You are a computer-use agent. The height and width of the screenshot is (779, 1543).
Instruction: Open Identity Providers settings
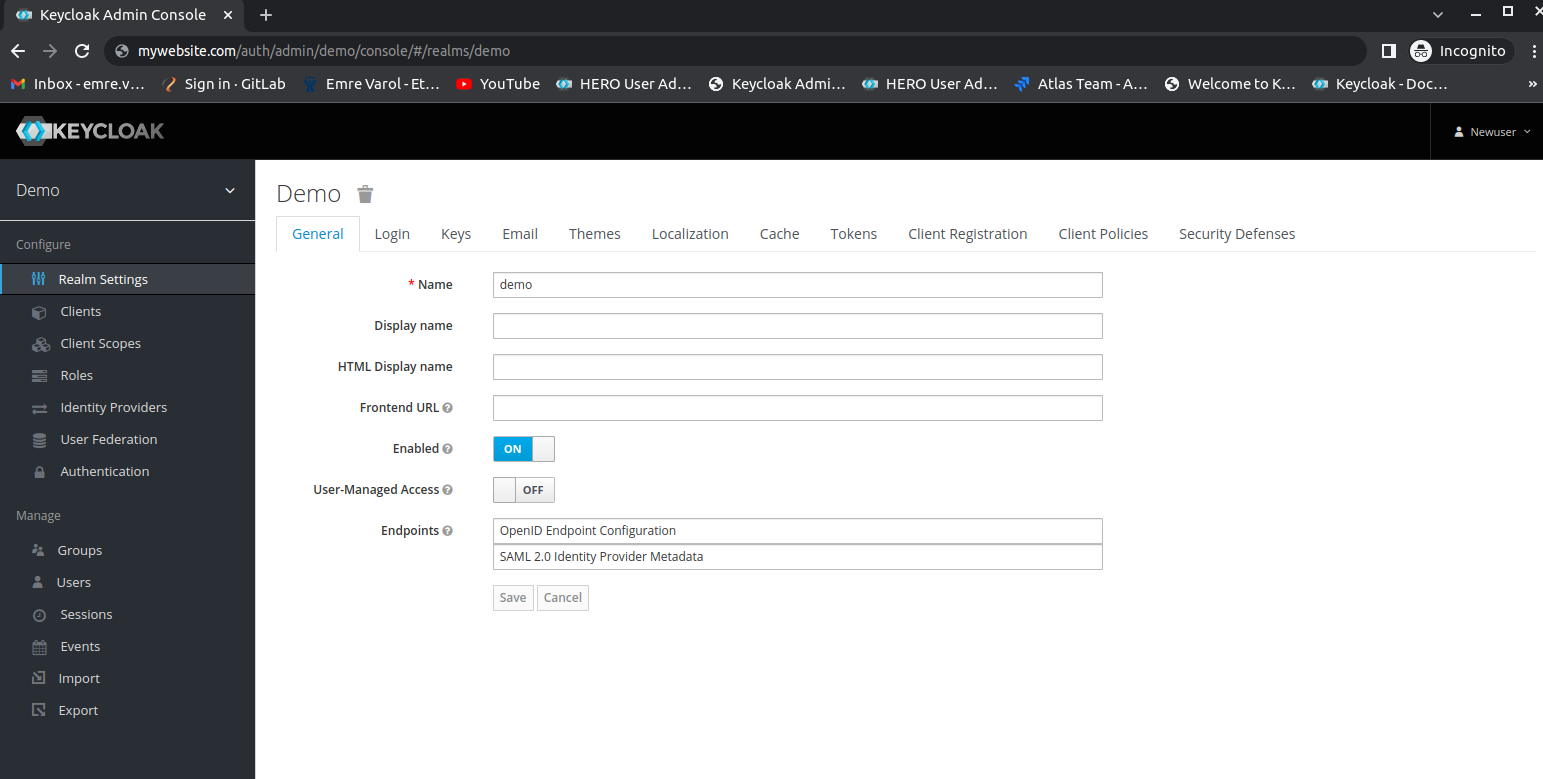coord(112,407)
